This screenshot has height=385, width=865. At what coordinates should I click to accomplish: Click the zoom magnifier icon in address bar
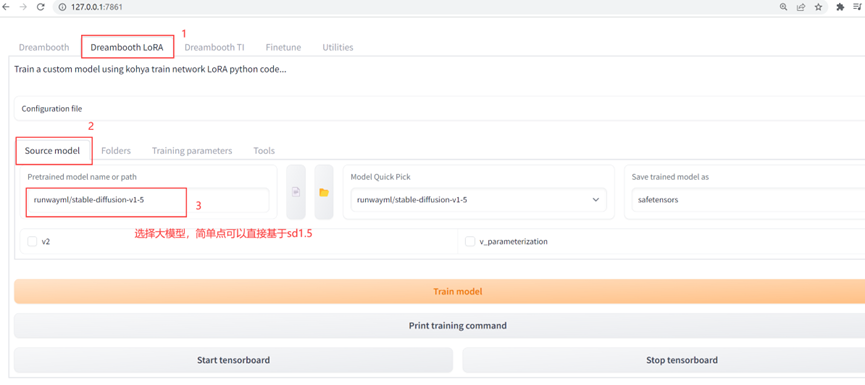pos(783,7)
